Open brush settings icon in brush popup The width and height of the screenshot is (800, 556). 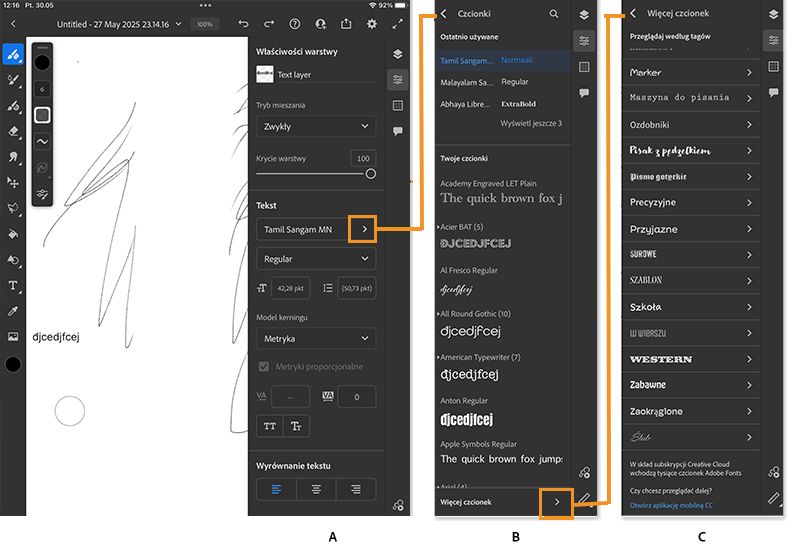pos(42,193)
